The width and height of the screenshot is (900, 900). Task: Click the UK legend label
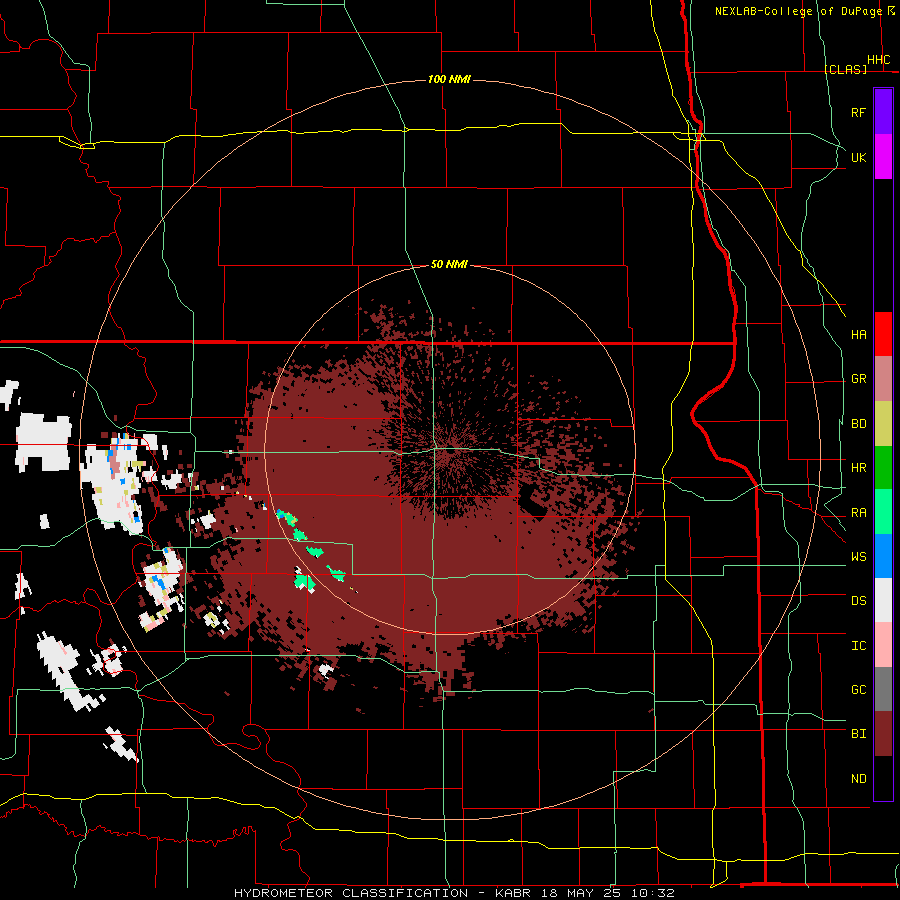click(858, 157)
